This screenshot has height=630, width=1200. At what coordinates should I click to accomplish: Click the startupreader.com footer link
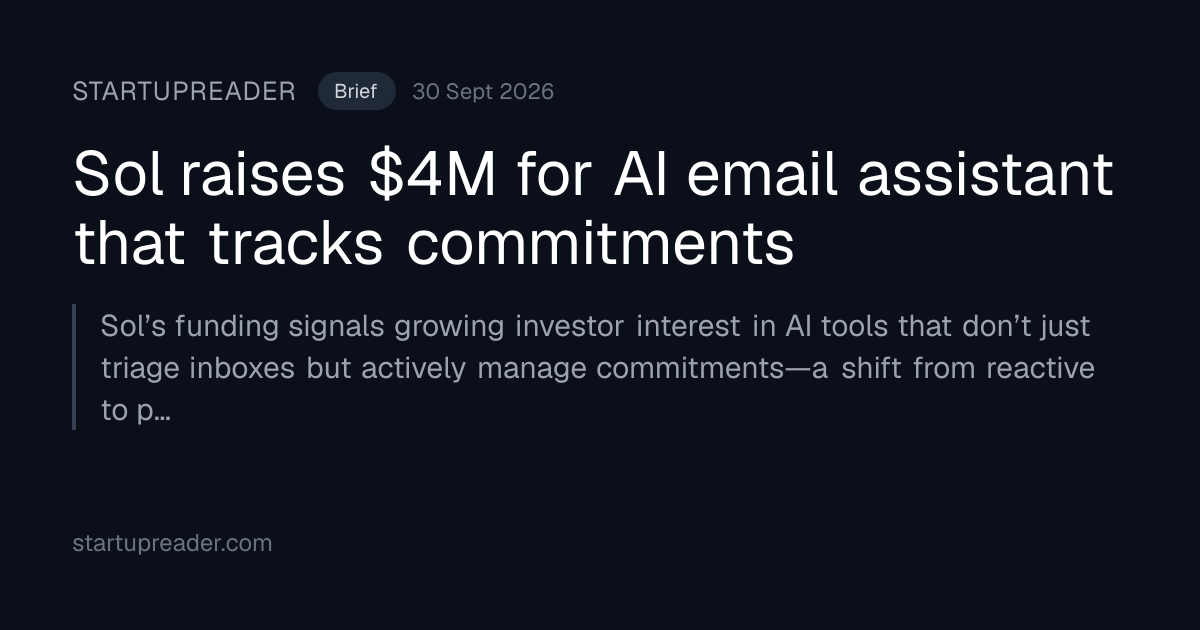172,544
